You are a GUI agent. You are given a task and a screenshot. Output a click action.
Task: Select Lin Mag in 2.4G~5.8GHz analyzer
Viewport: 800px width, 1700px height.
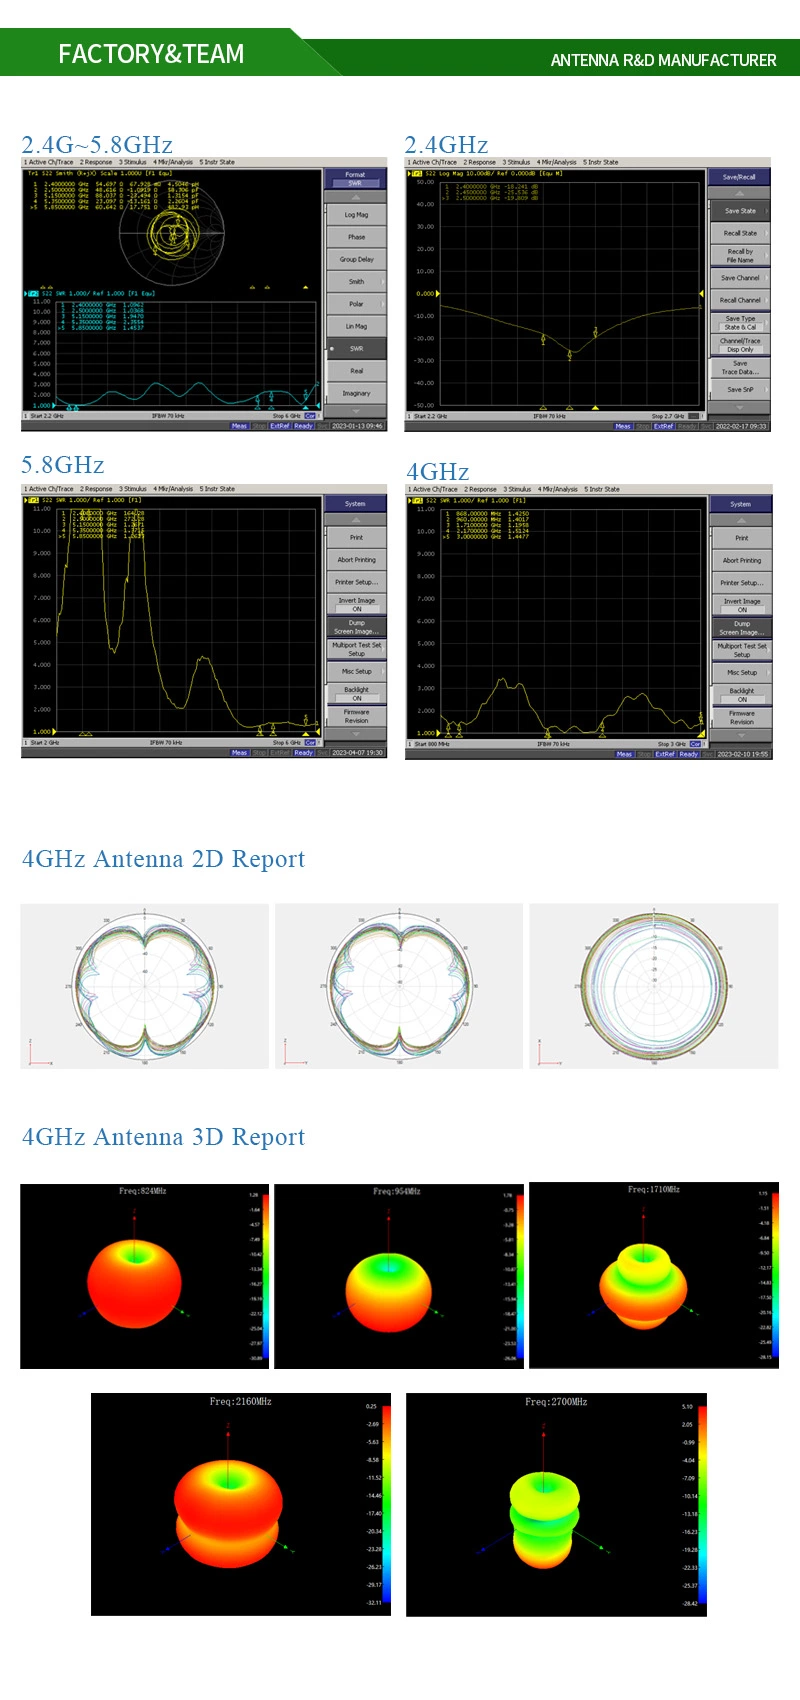(356, 326)
